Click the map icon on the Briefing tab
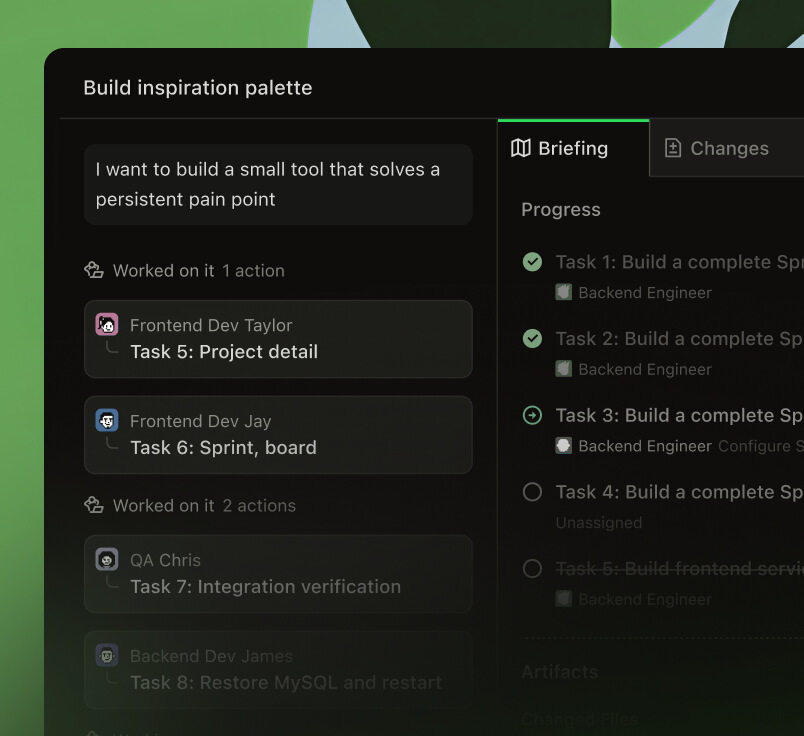 click(520, 148)
